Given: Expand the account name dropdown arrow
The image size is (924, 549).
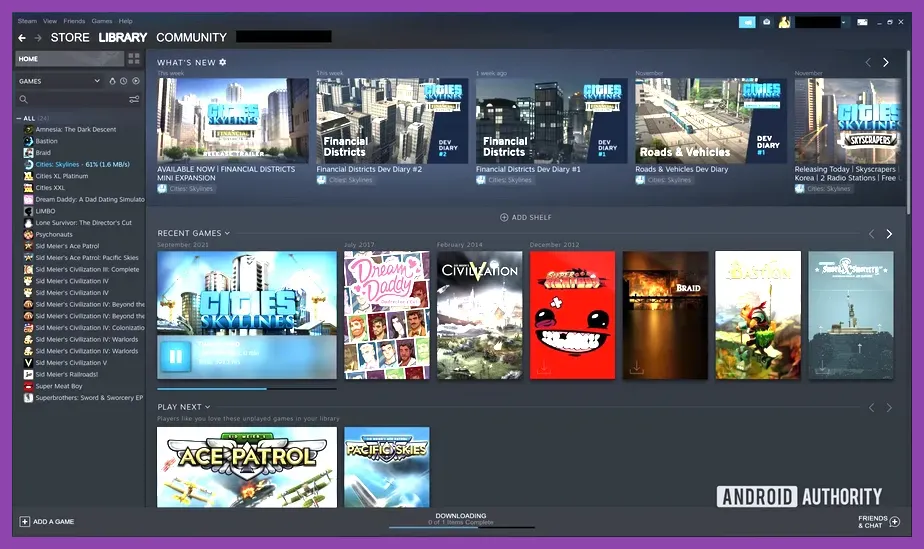Looking at the screenshot, I should 844,22.
